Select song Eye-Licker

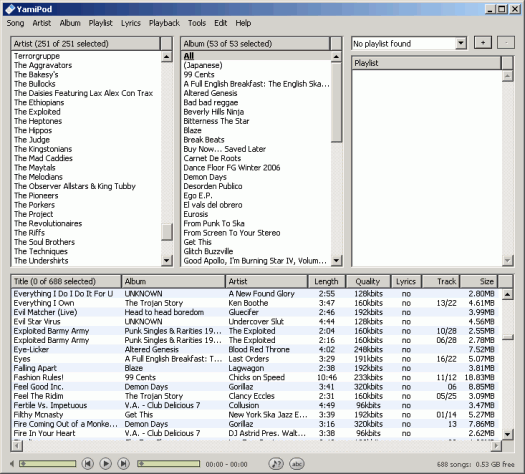[x=255, y=349]
